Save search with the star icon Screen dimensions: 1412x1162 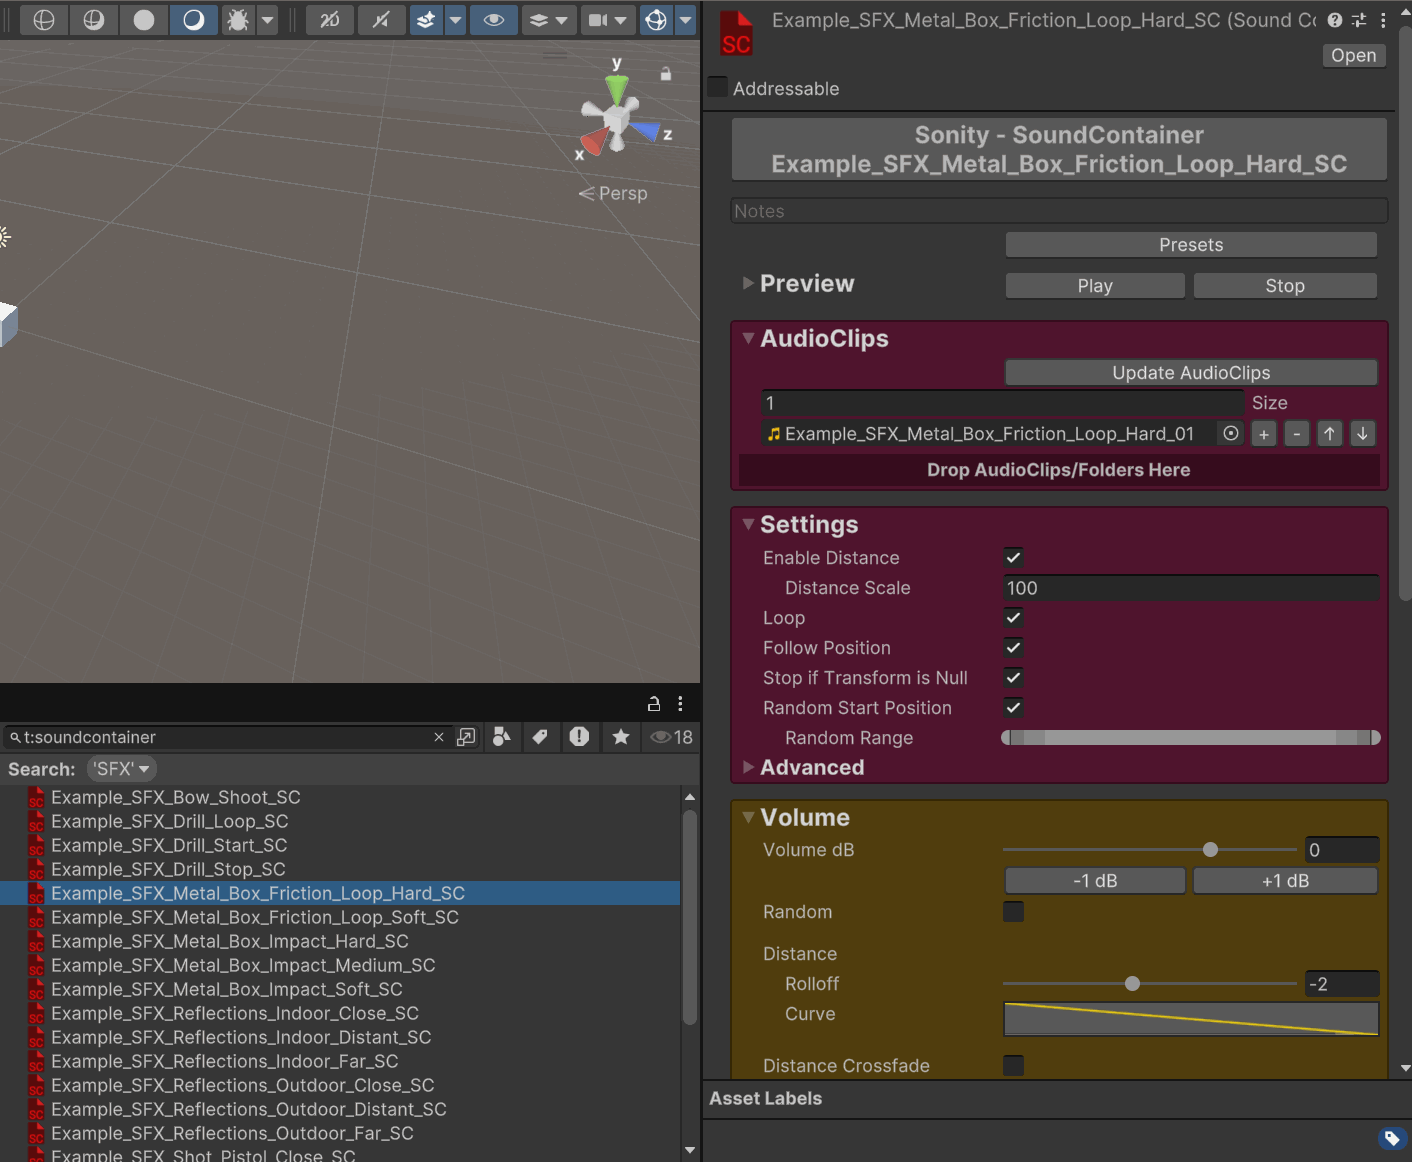point(621,737)
